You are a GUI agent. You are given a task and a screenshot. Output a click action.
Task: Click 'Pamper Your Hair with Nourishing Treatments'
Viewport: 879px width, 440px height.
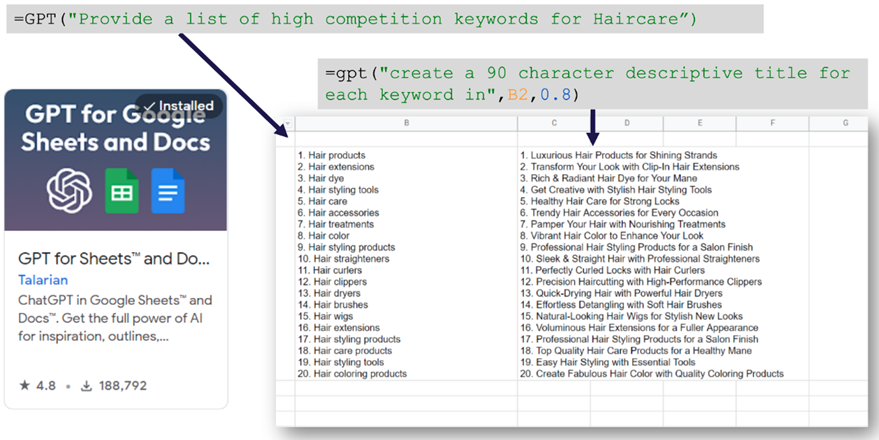[x=628, y=224]
